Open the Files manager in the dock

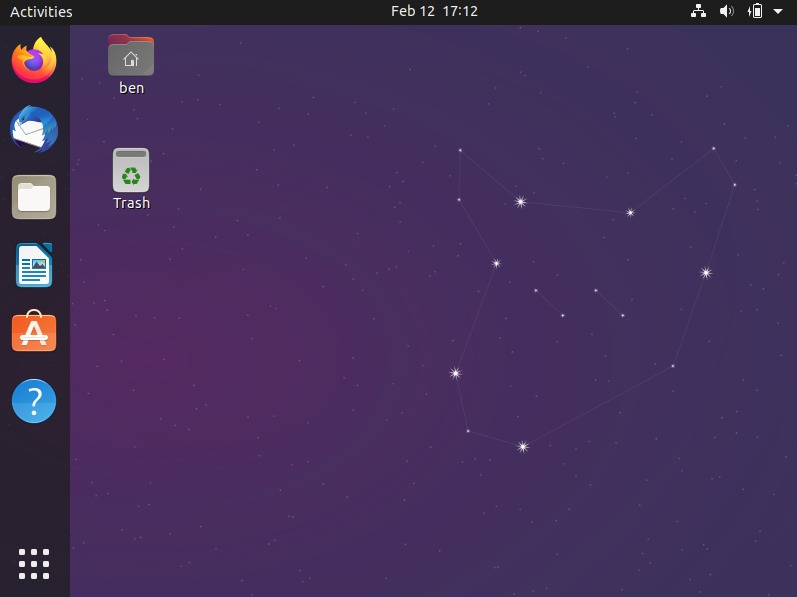tap(34, 197)
